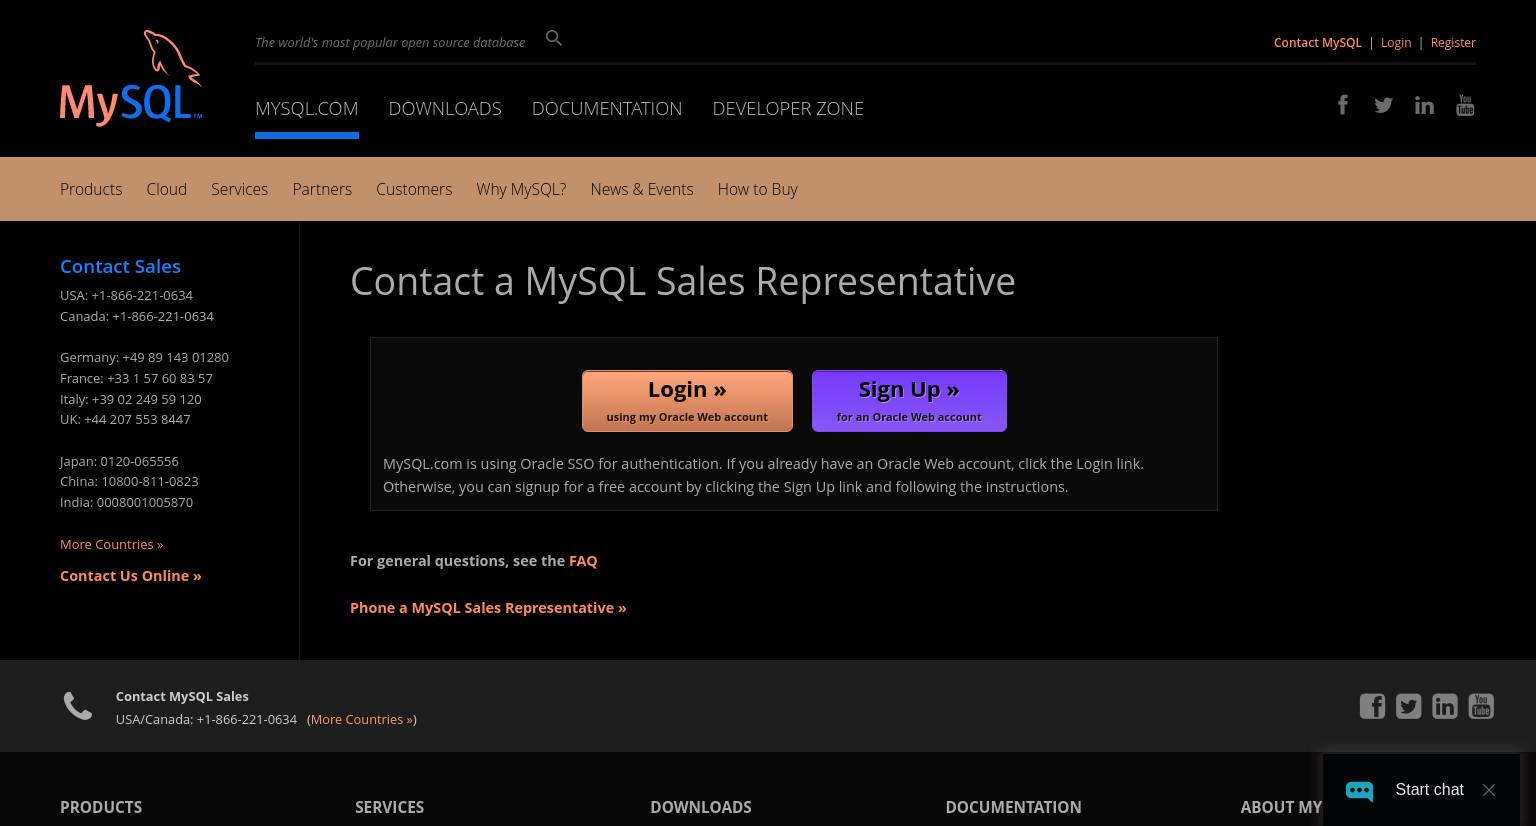Close the Start chat widget
Image resolution: width=1536 pixels, height=826 pixels.
(1489, 790)
